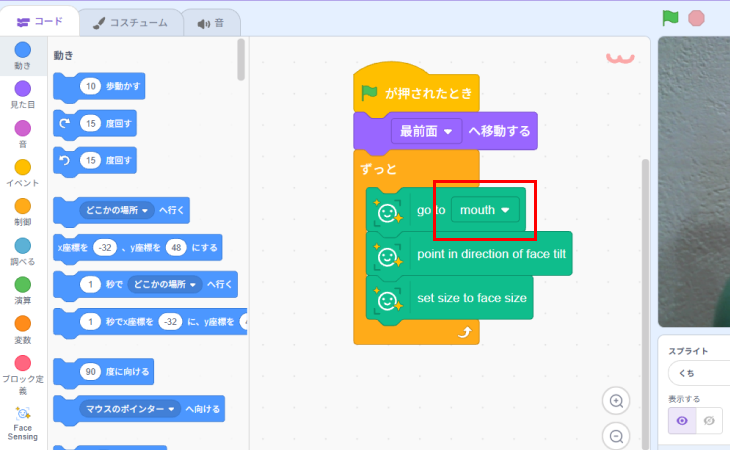
Task: Select the イベント events category
Action: (x=22, y=172)
